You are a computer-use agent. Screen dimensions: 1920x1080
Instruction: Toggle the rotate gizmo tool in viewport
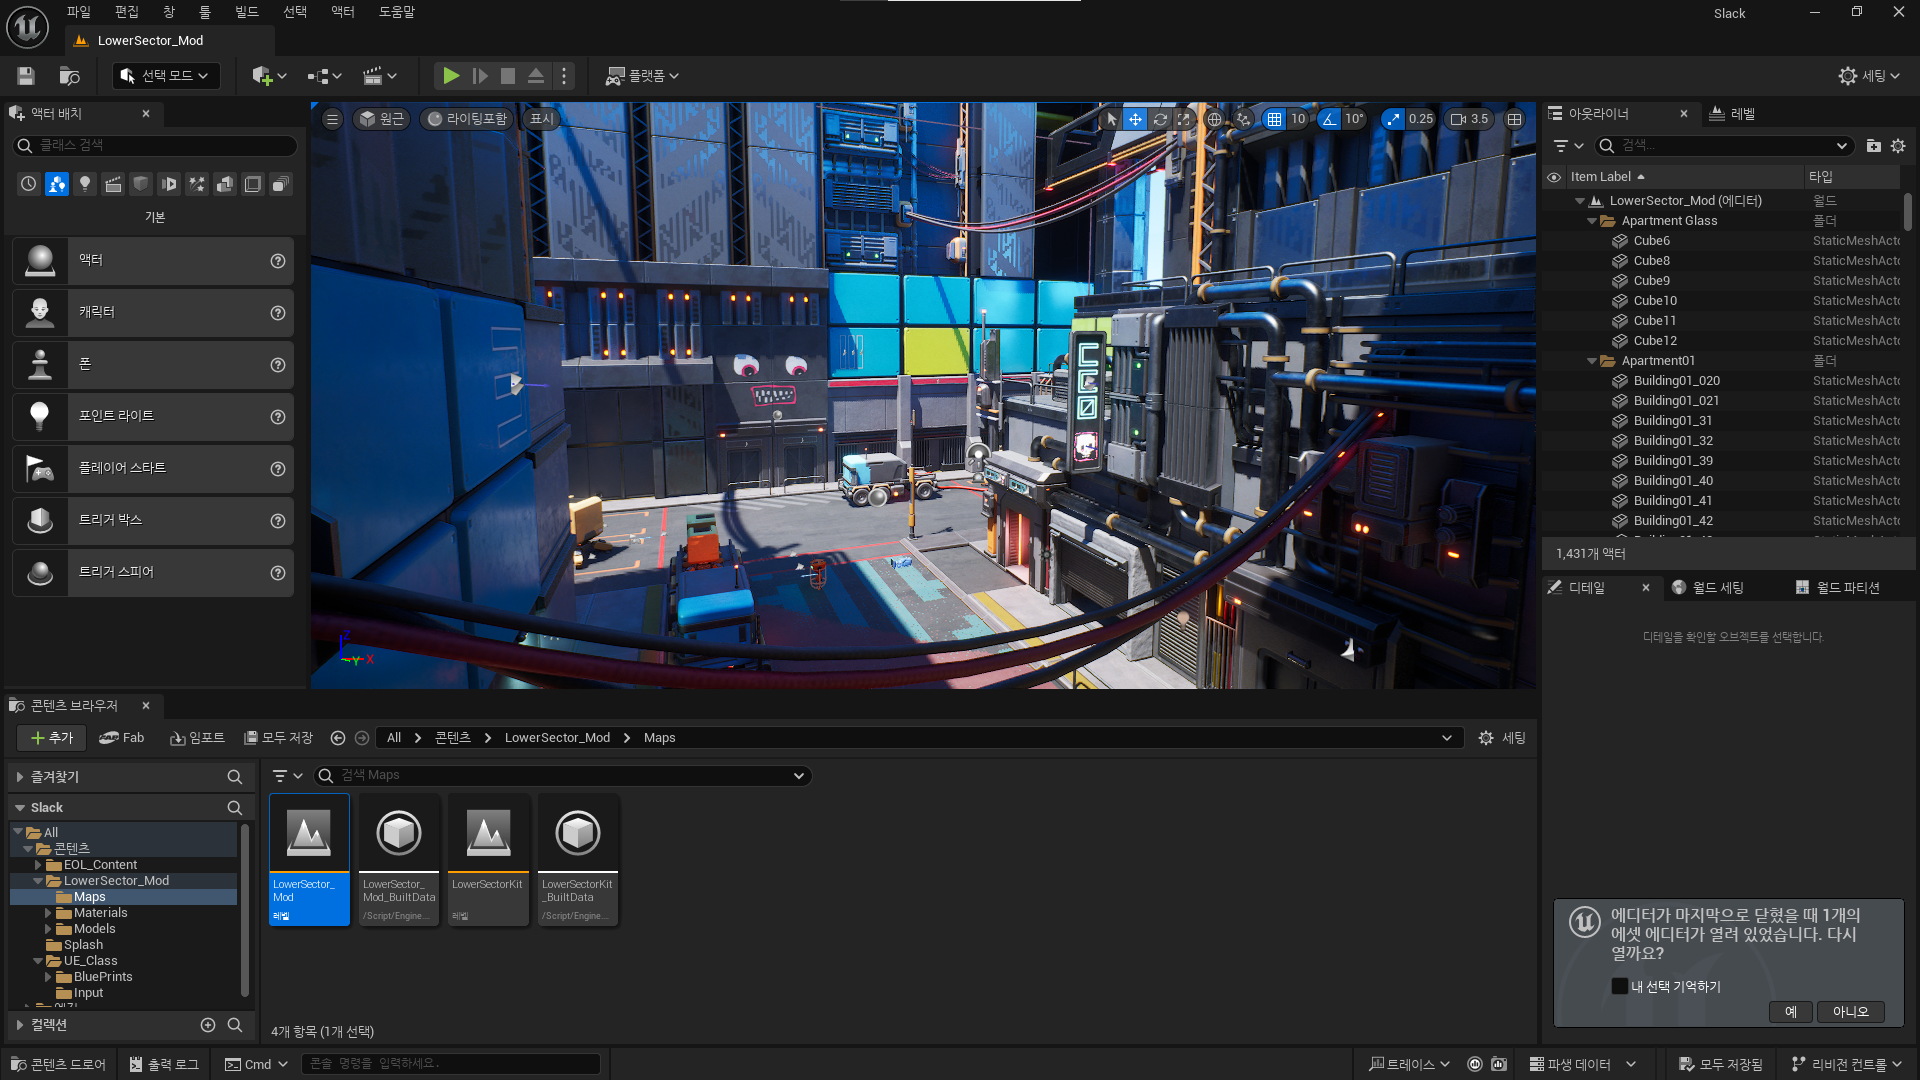point(1160,119)
